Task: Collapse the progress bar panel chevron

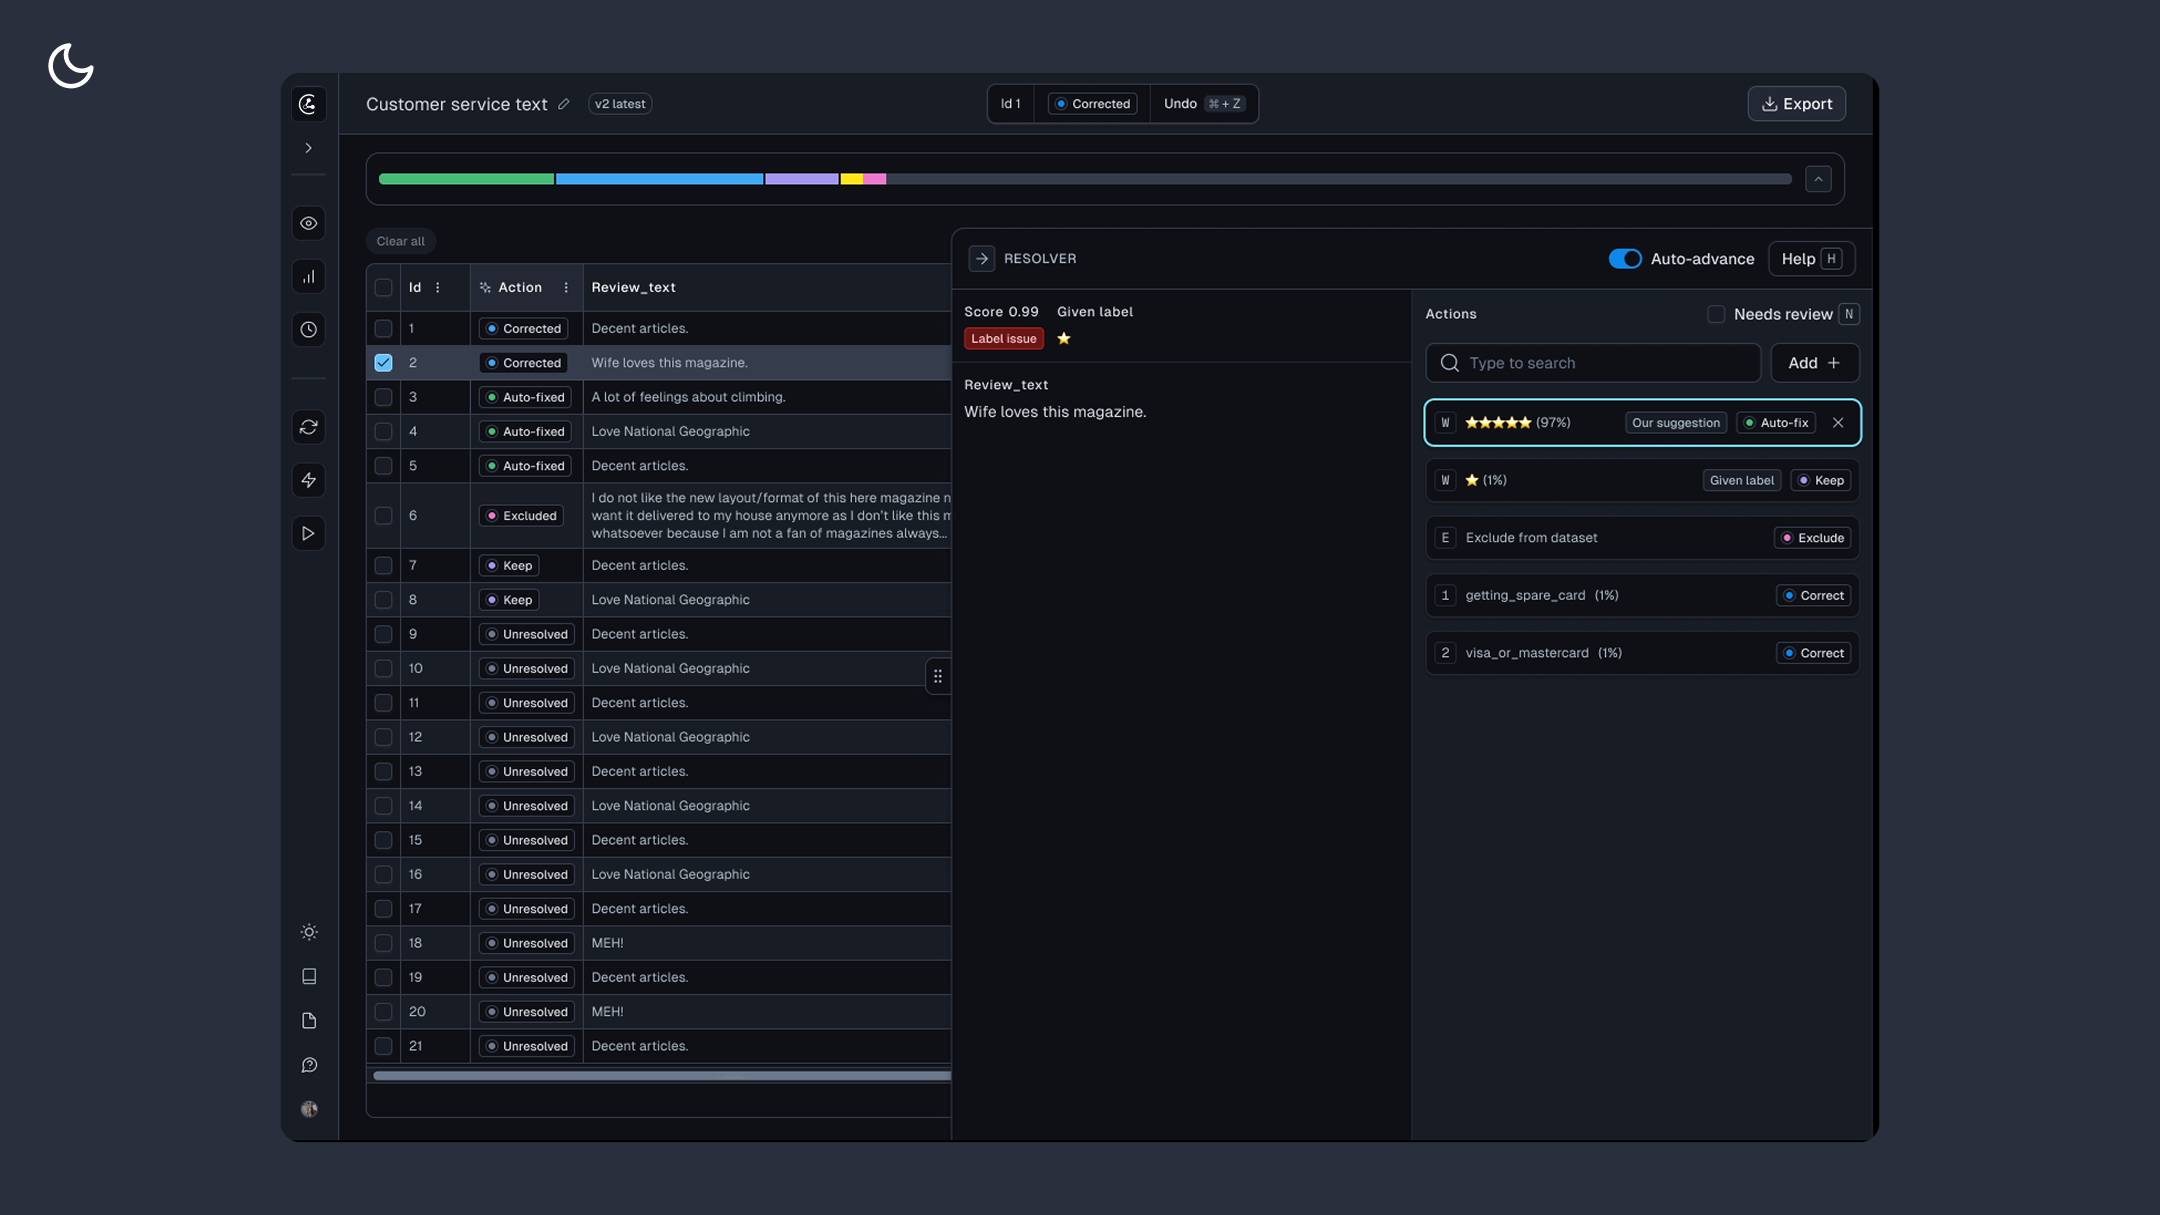Action: [1818, 179]
